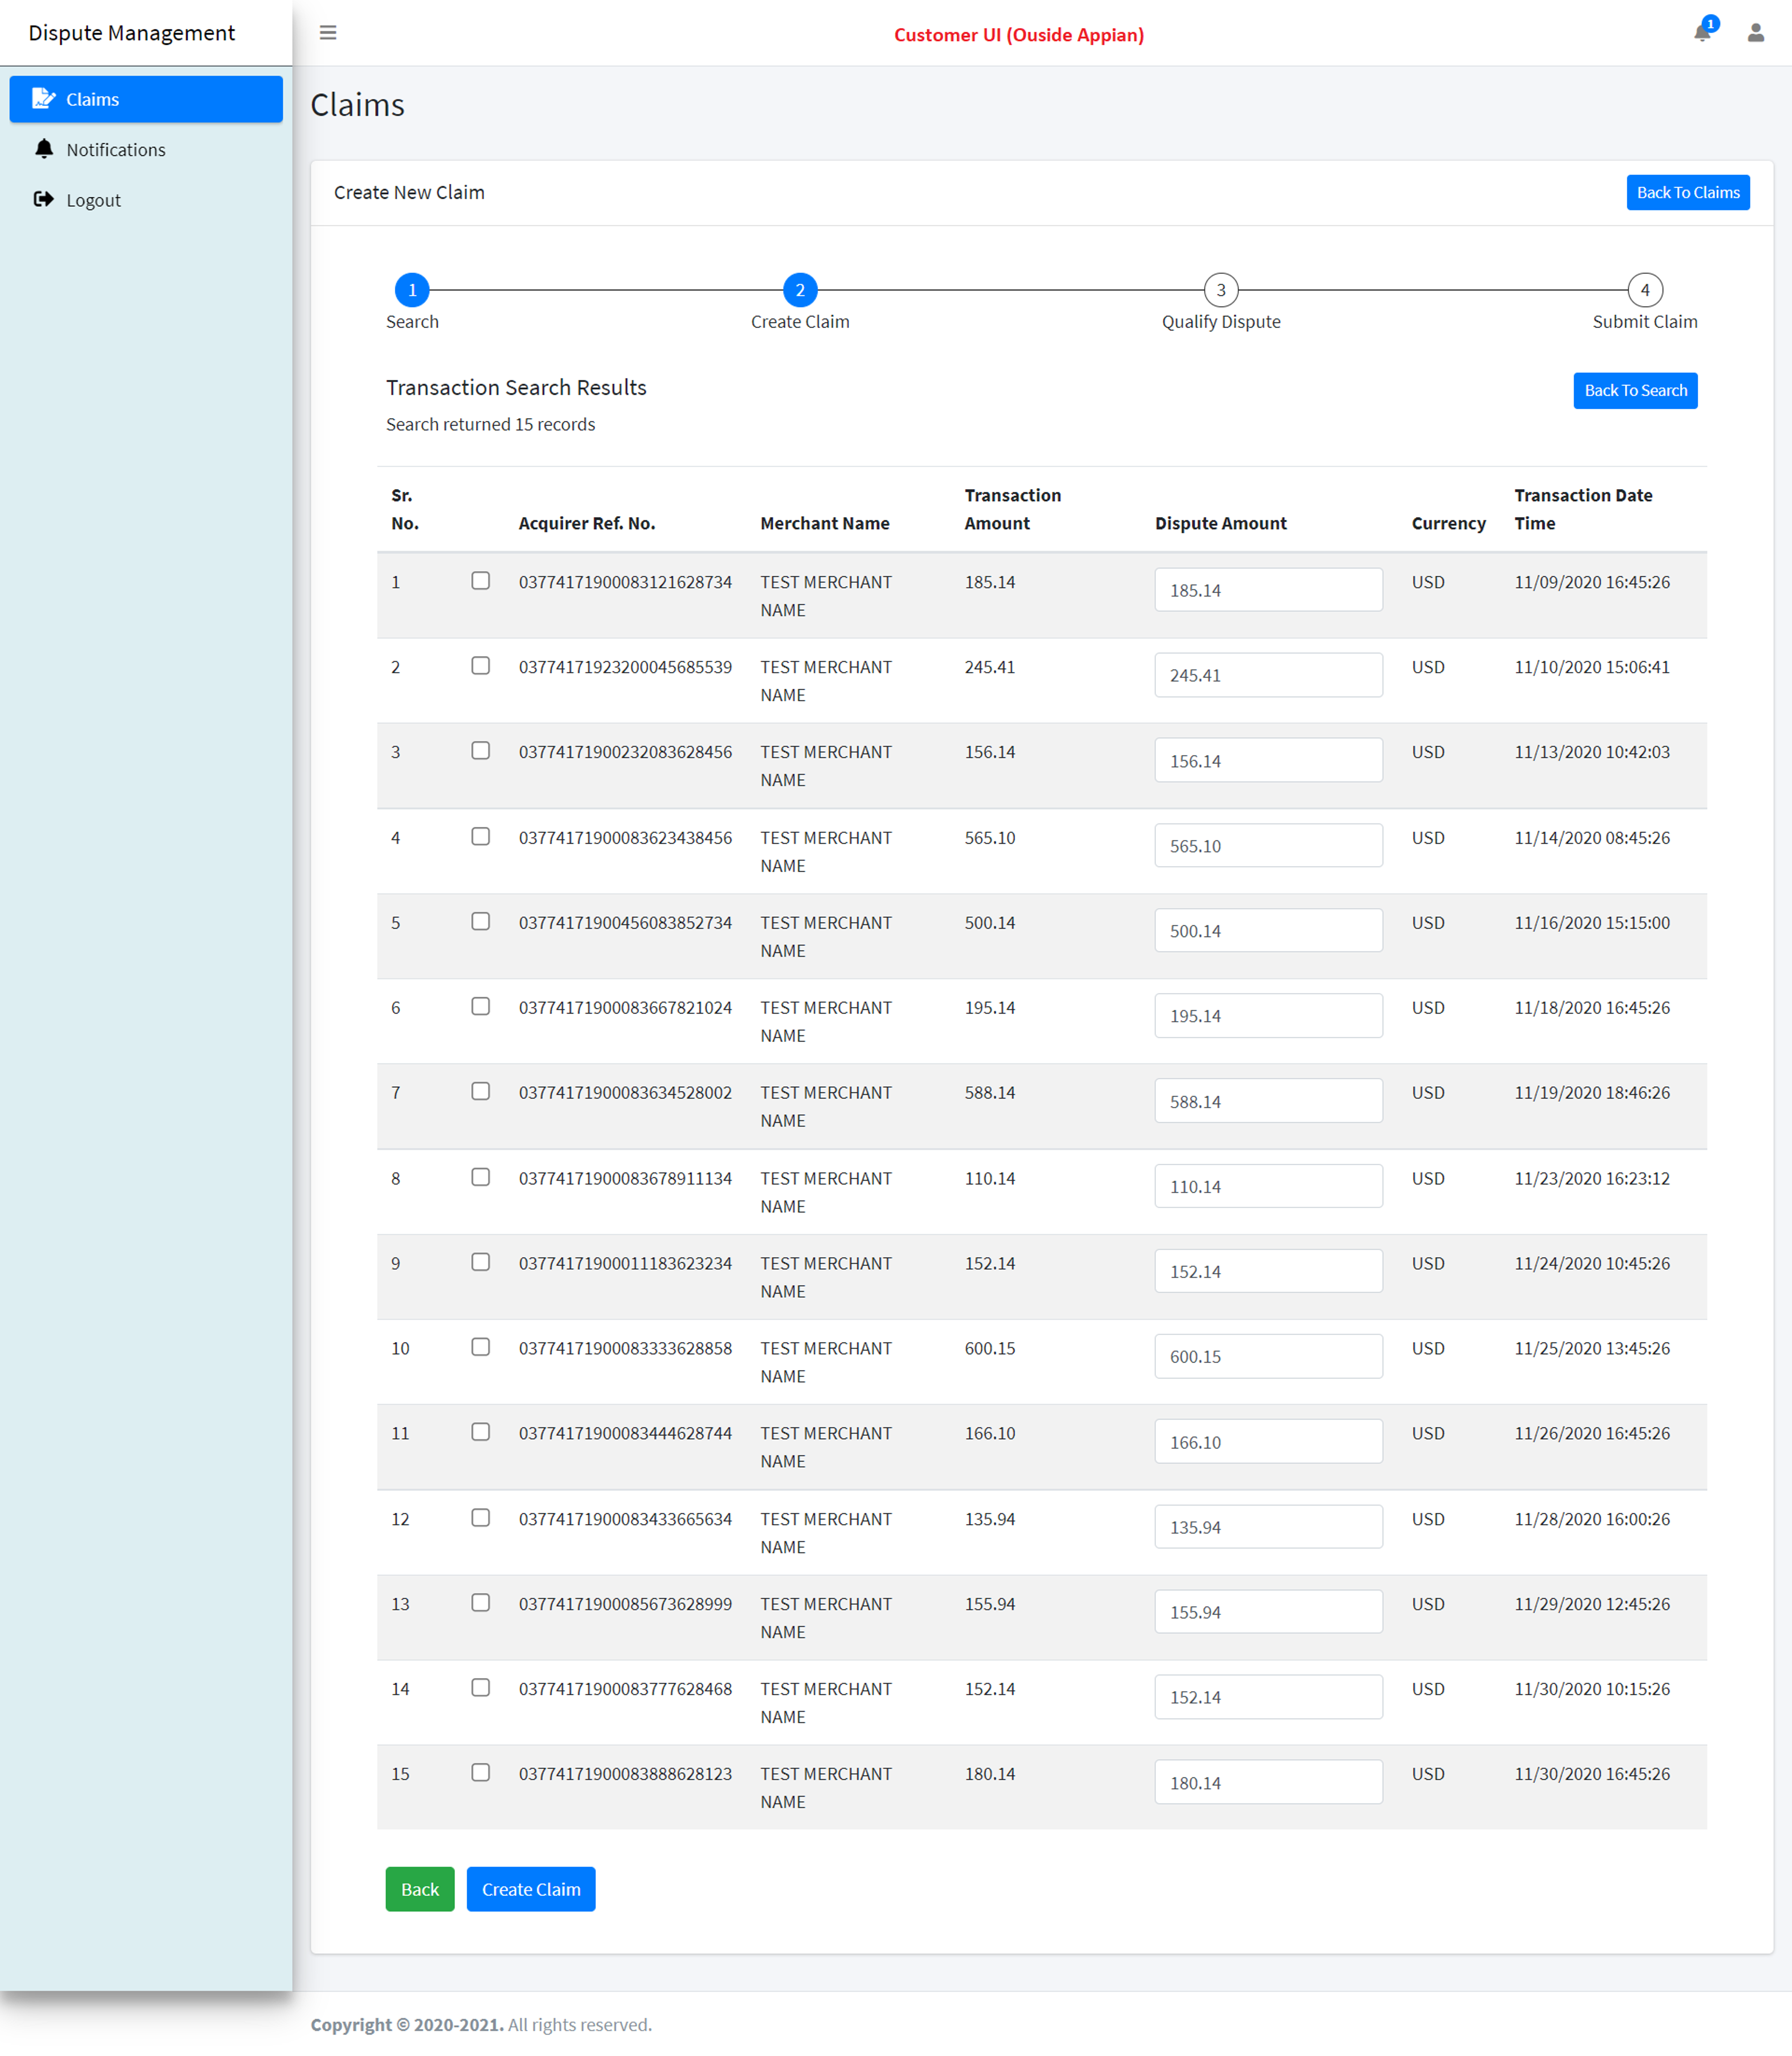
Task: Click Dispute Amount field showing 110.14
Action: pyautogui.click(x=1268, y=1187)
